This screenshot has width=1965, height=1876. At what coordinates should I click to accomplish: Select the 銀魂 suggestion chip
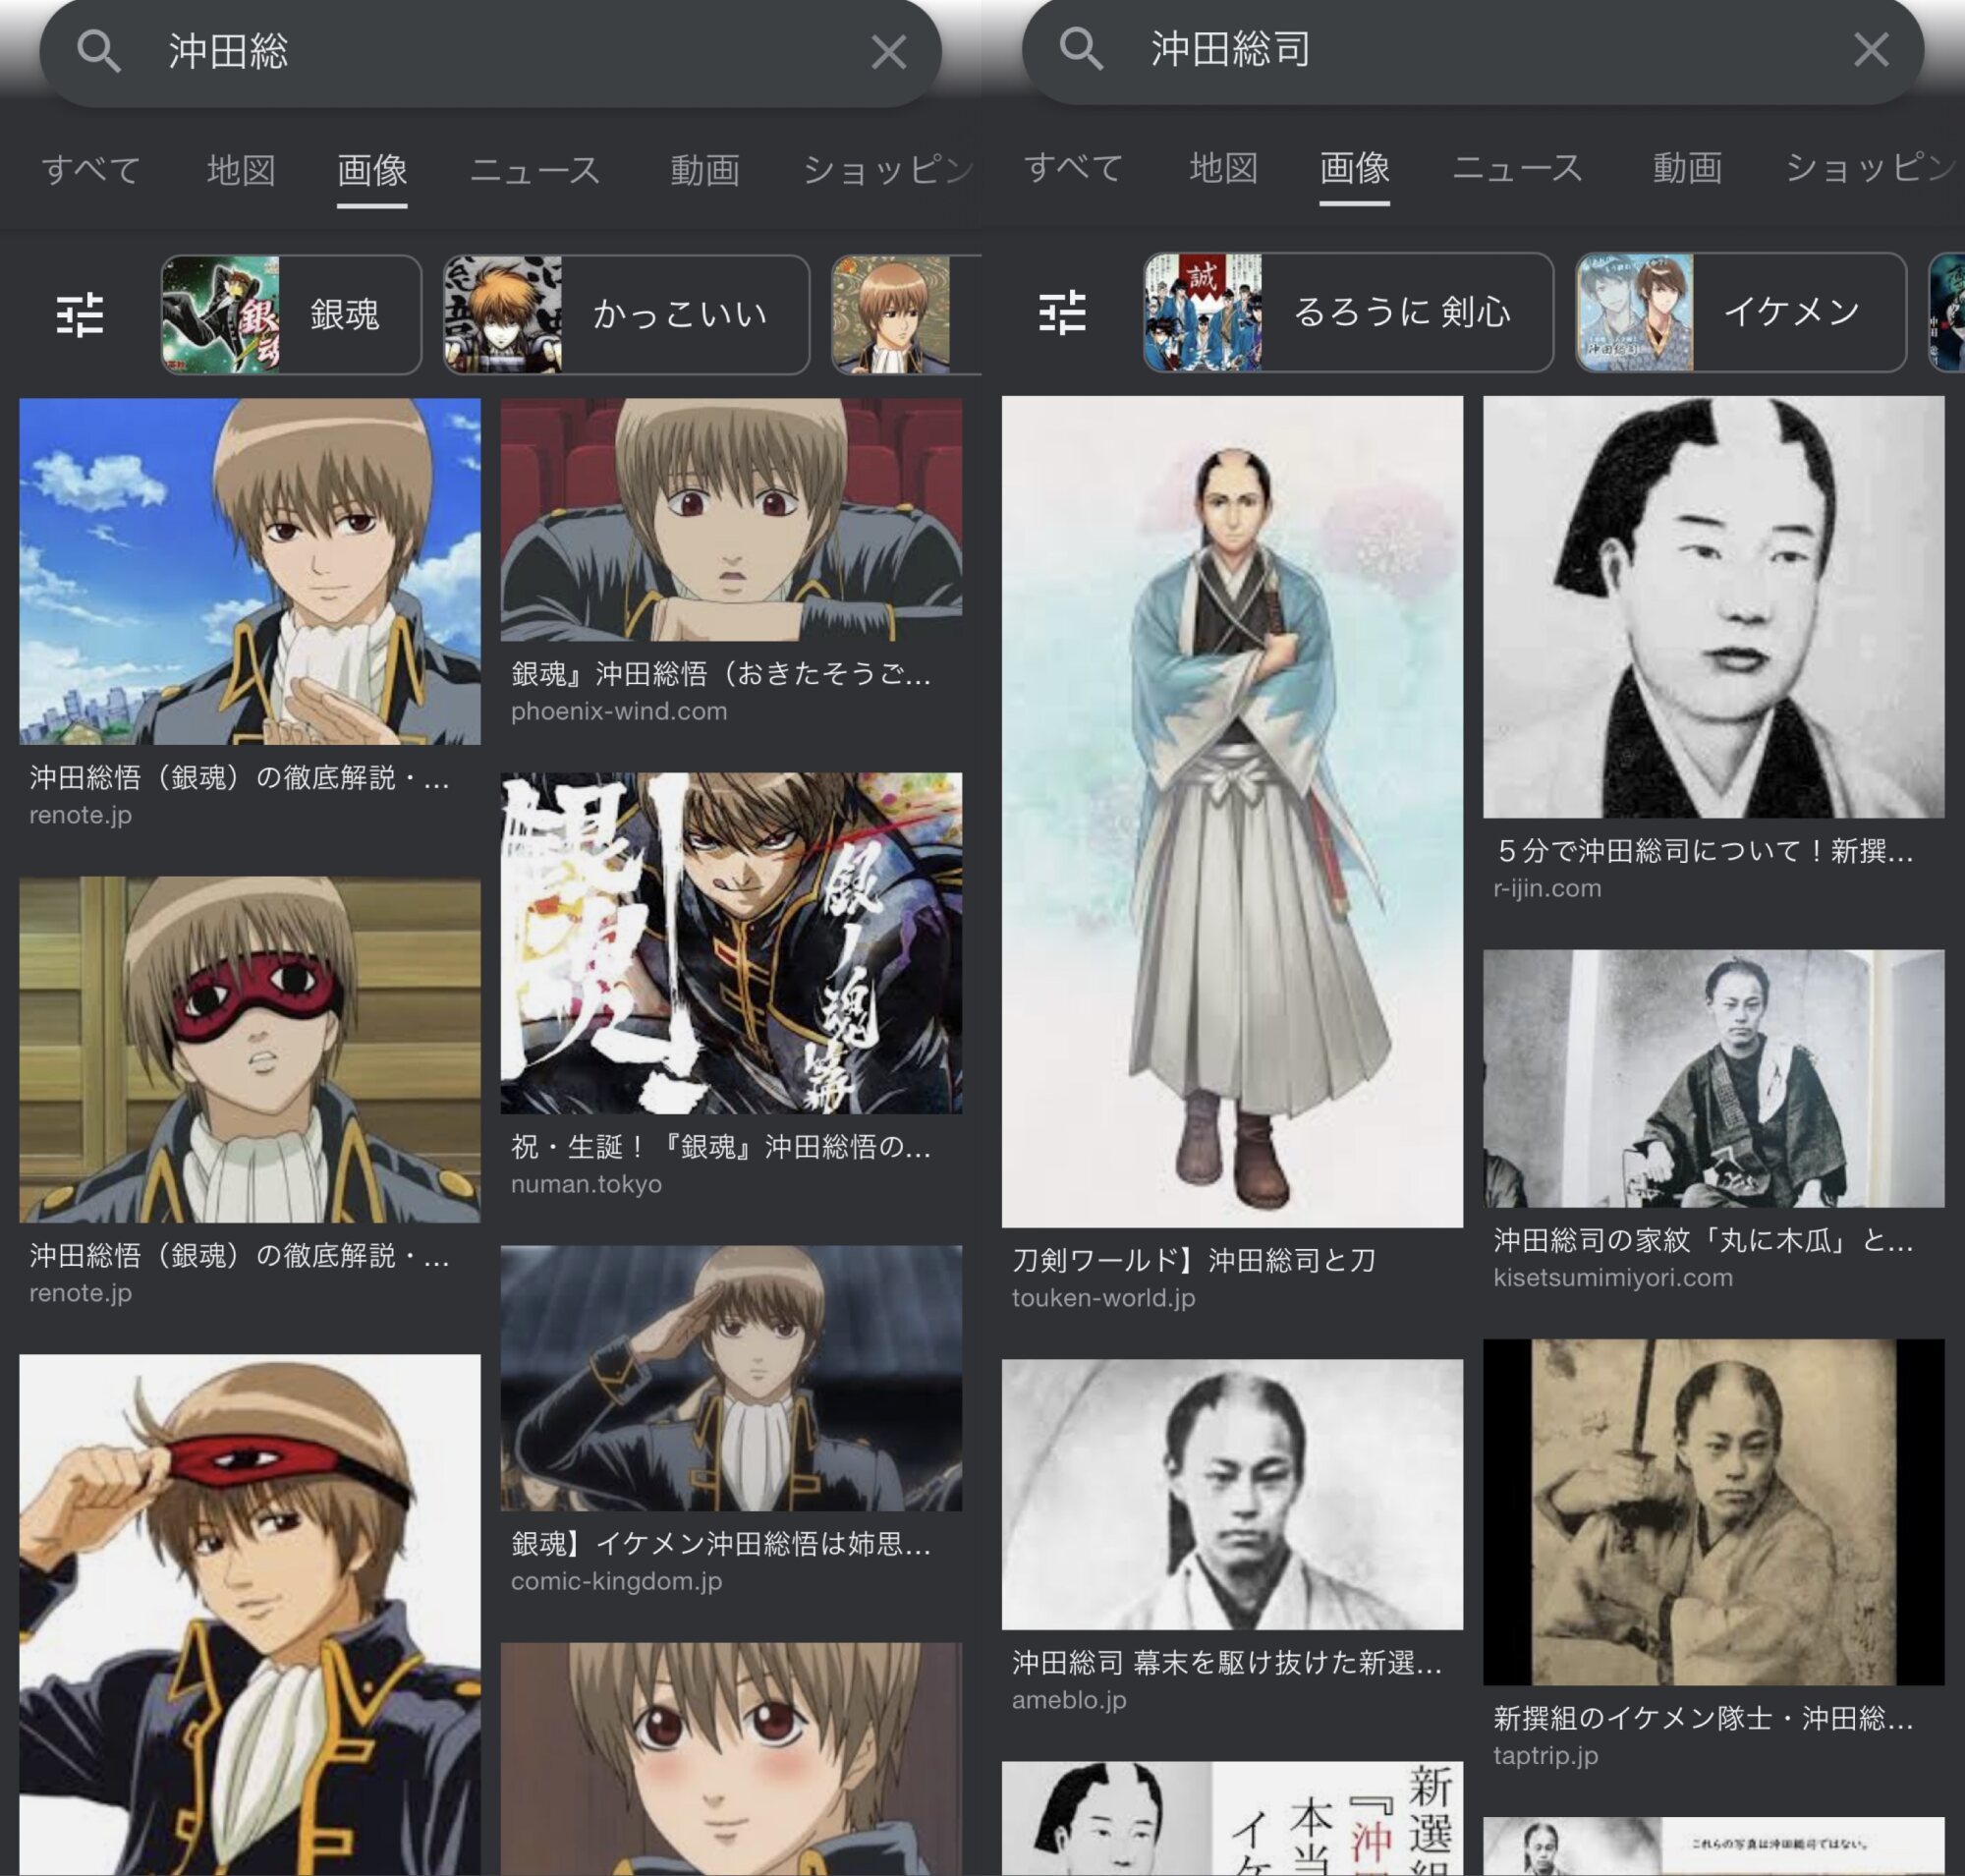291,315
